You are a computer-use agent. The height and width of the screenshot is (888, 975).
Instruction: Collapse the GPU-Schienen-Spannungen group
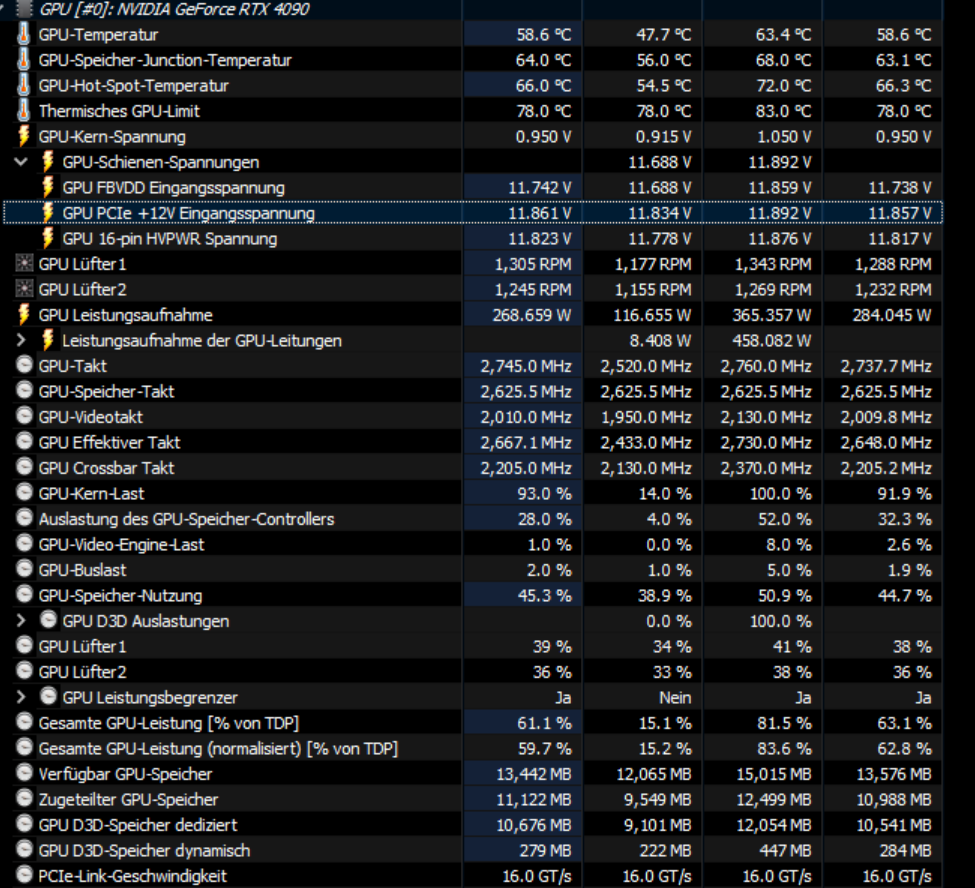(21, 162)
